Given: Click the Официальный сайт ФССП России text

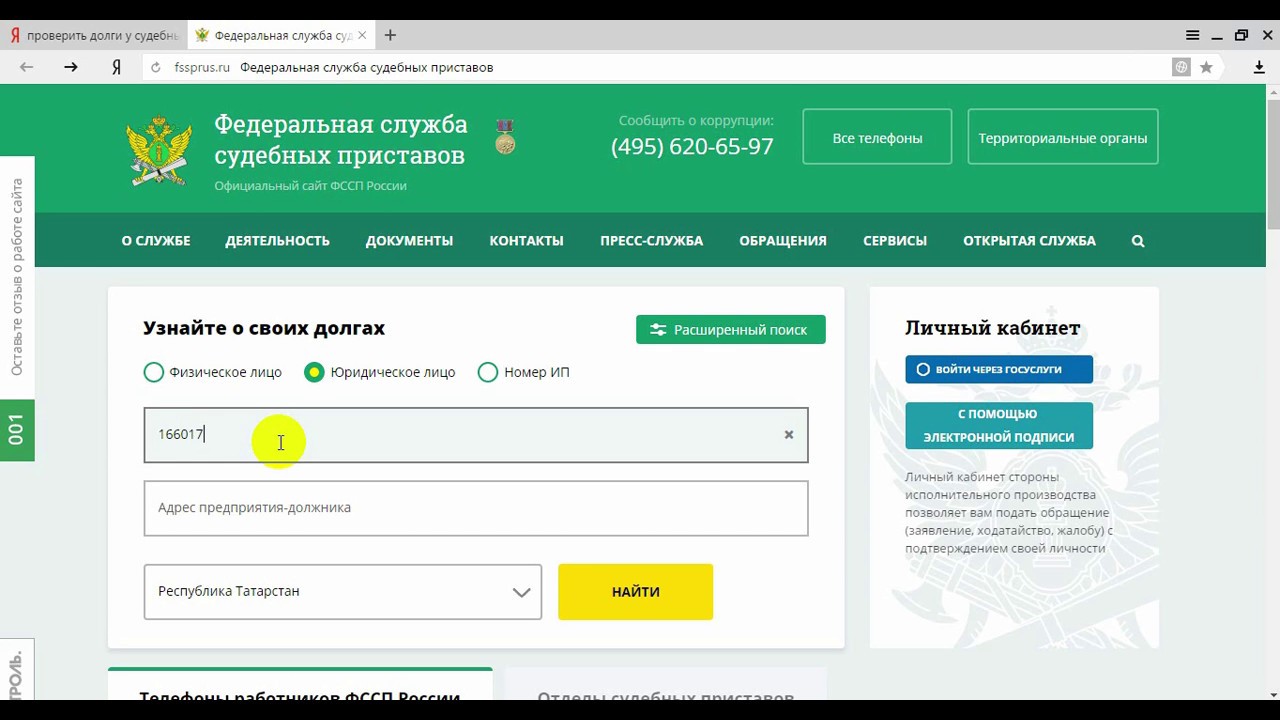Looking at the screenshot, I should (x=310, y=186).
